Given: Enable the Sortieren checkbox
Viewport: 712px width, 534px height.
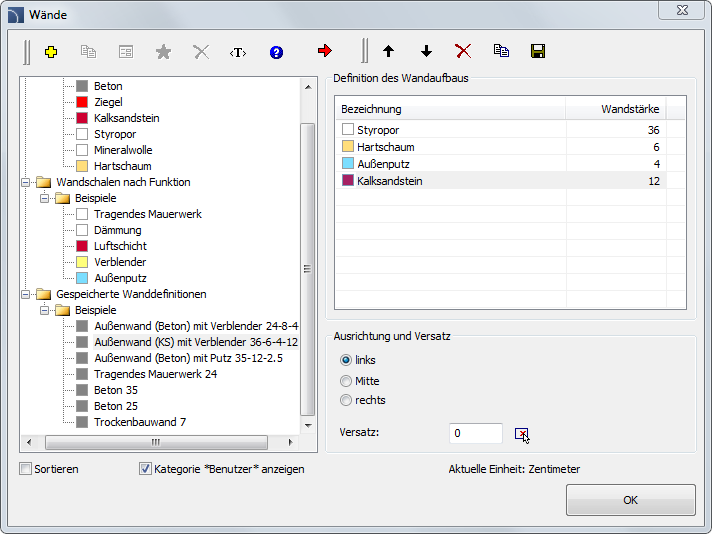Looking at the screenshot, I should [25, 469].
